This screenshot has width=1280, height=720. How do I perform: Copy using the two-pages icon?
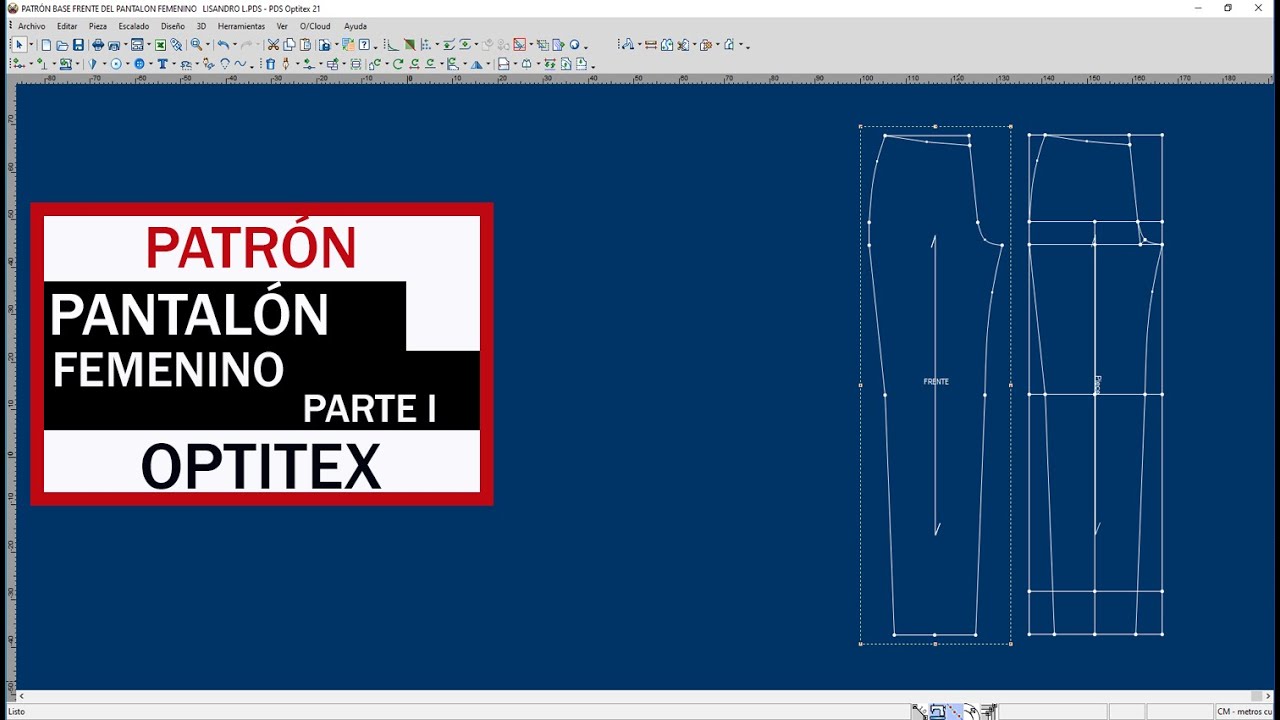pos(289,45)
